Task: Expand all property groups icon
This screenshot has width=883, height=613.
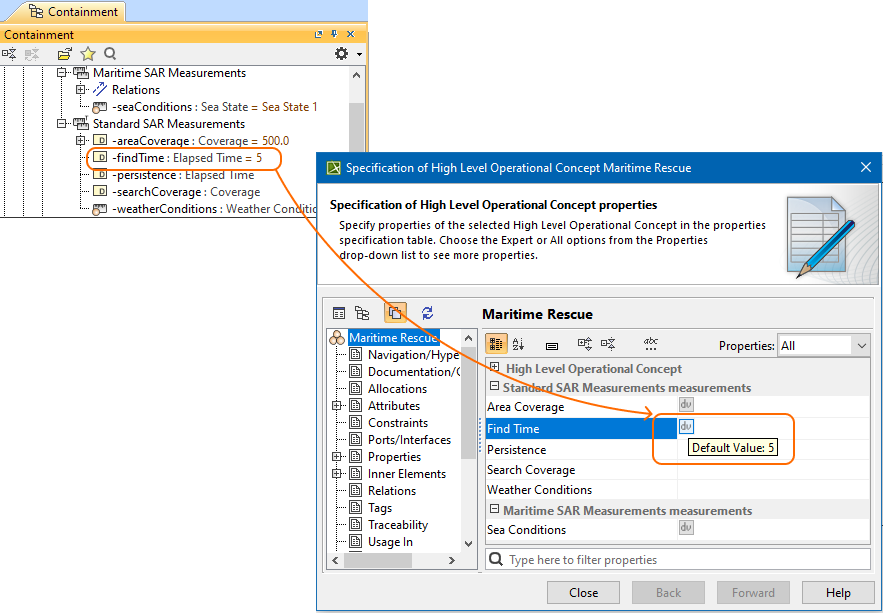Action: click(585, 344)
